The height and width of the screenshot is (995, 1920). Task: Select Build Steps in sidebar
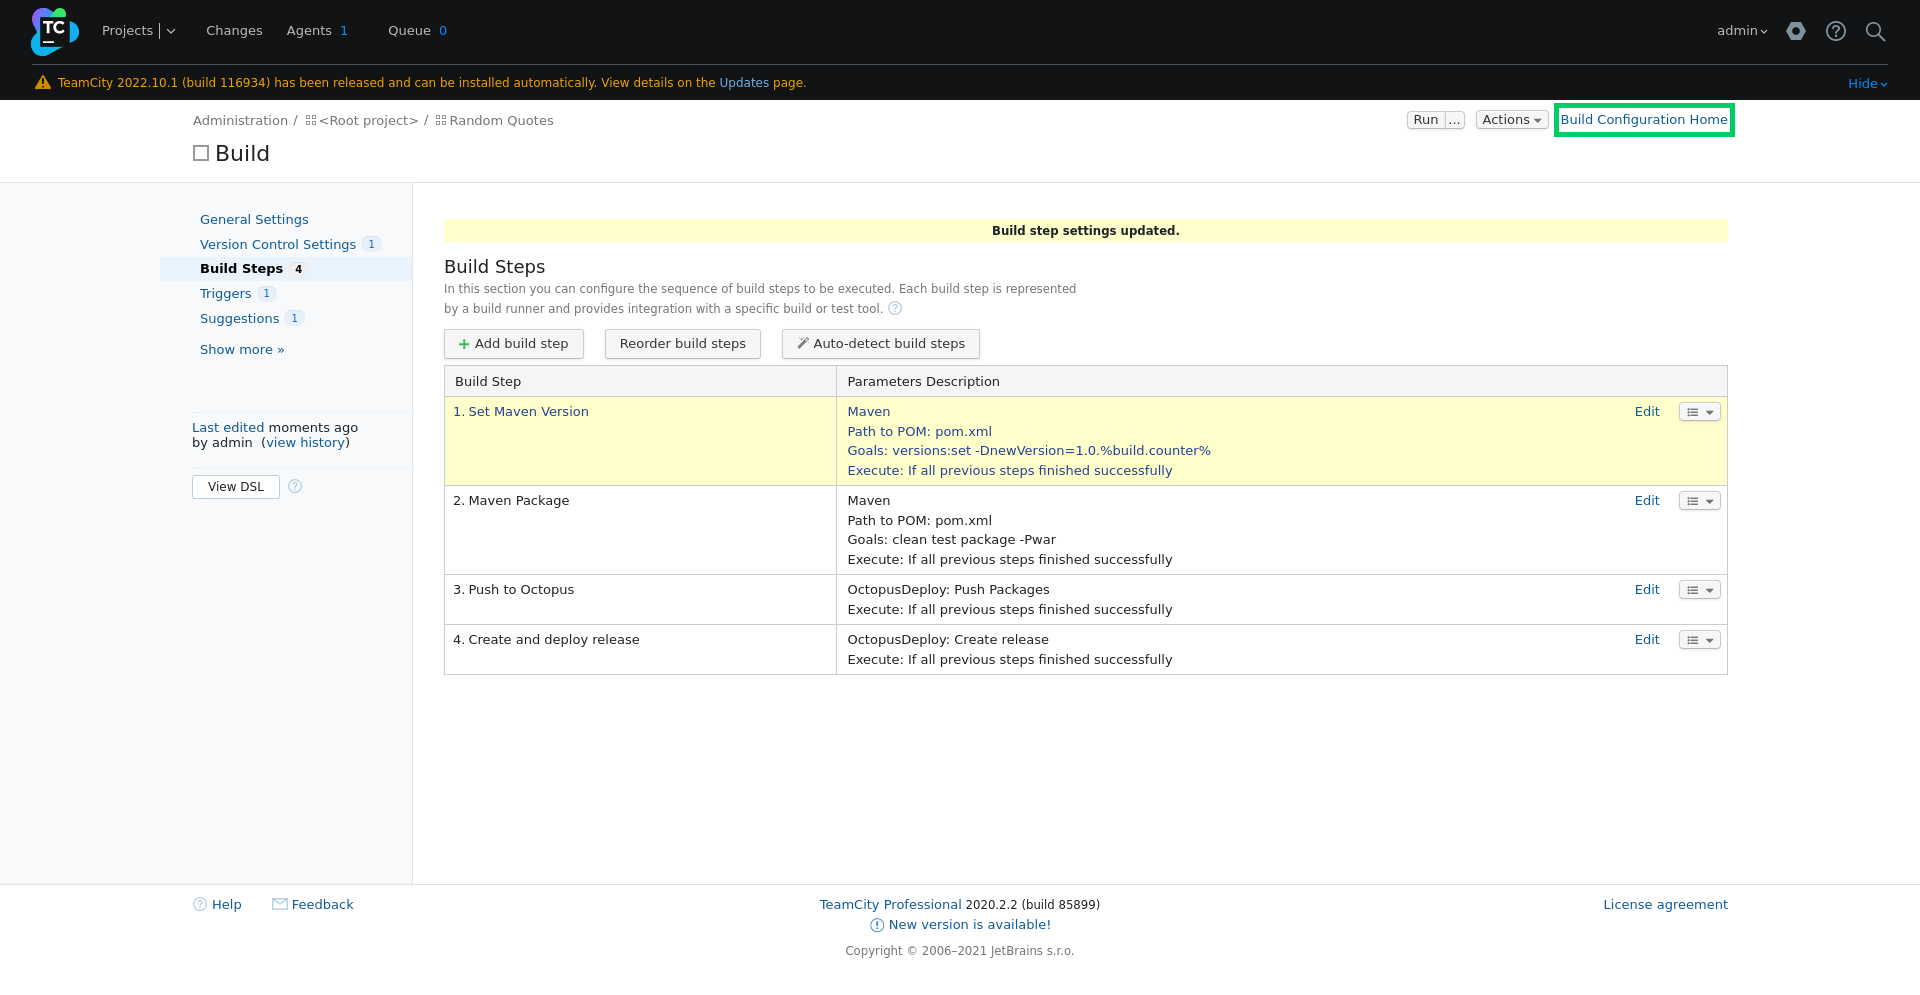(x=241, y=268)
